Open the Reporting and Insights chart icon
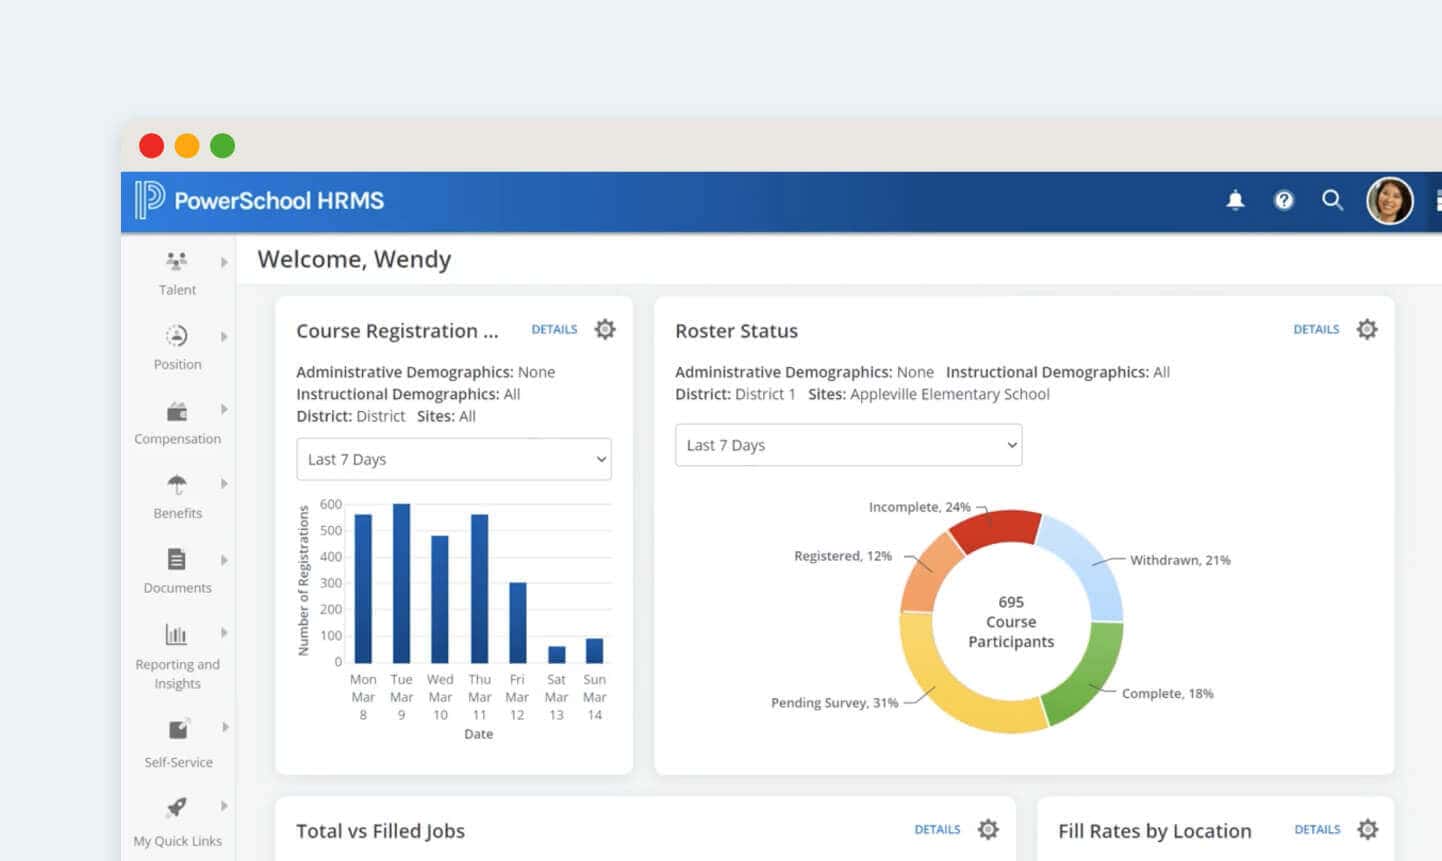The image size is (1442, 861). tap(176, 634)
